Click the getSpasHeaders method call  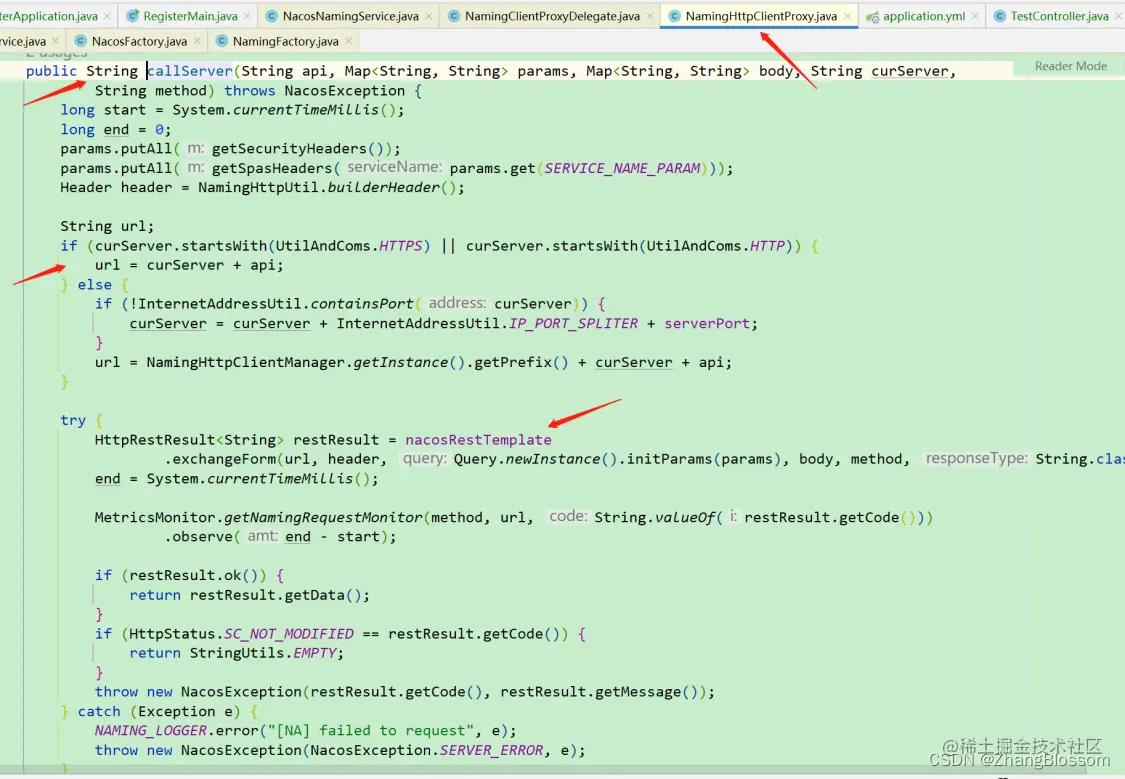(272, 168)
